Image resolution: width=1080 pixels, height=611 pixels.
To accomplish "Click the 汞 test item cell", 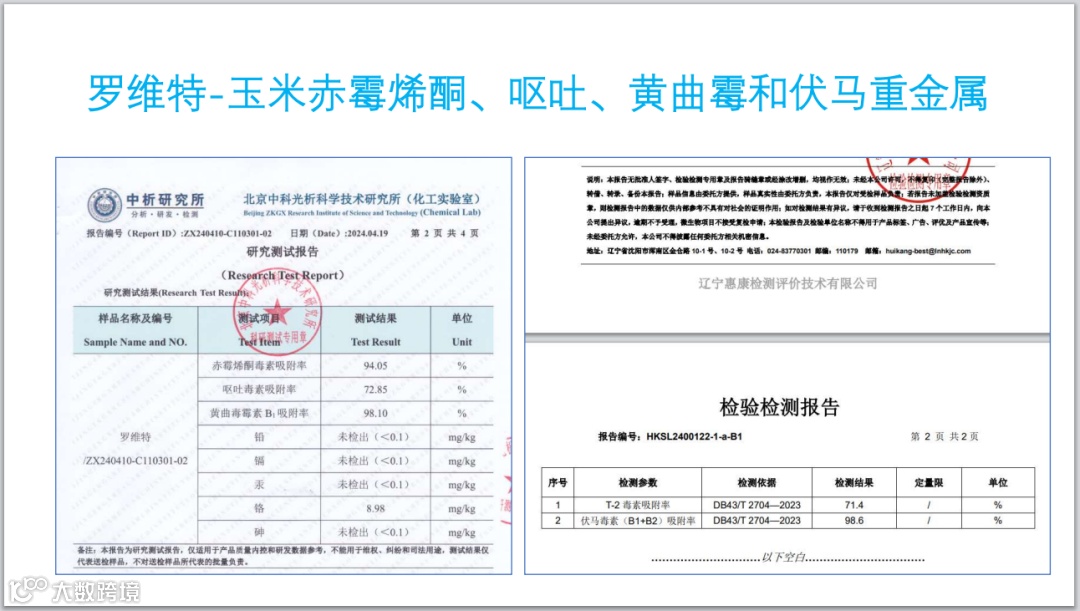I will click(x=259, y=485).
